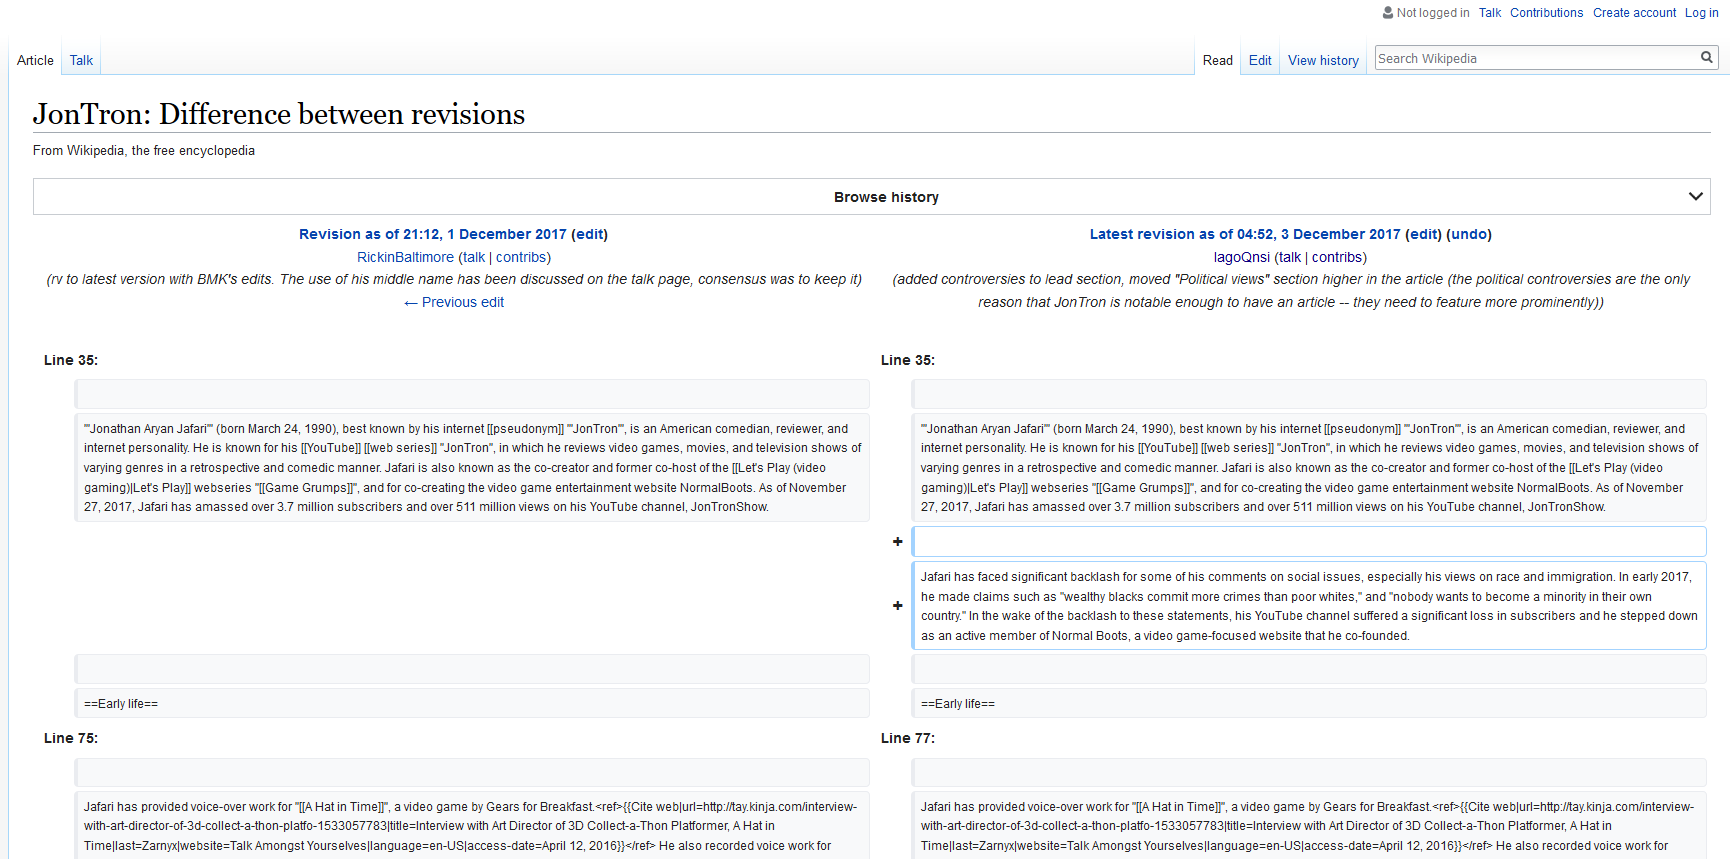The height and width of the screenshot is (859, 1730).
Task: Click the added paragraph starting 'Jafari has faced significant backlash'
Action: pos(1309,606)
